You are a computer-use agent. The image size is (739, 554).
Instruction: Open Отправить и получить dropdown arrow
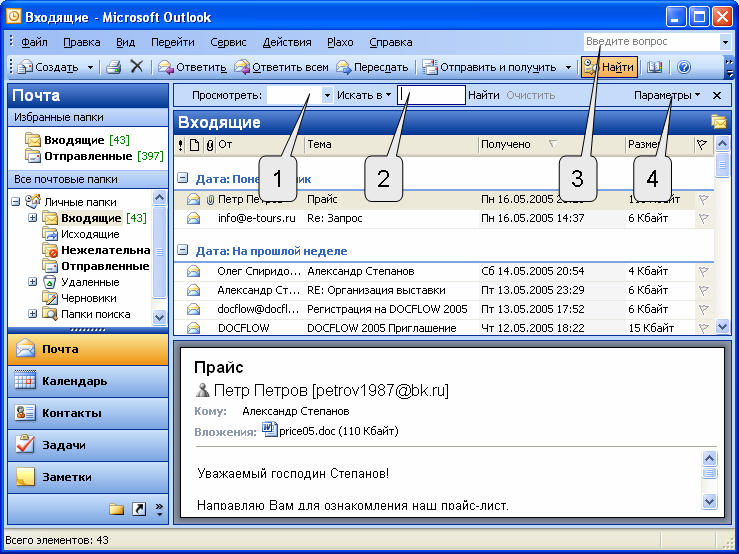tap(568, 67)
